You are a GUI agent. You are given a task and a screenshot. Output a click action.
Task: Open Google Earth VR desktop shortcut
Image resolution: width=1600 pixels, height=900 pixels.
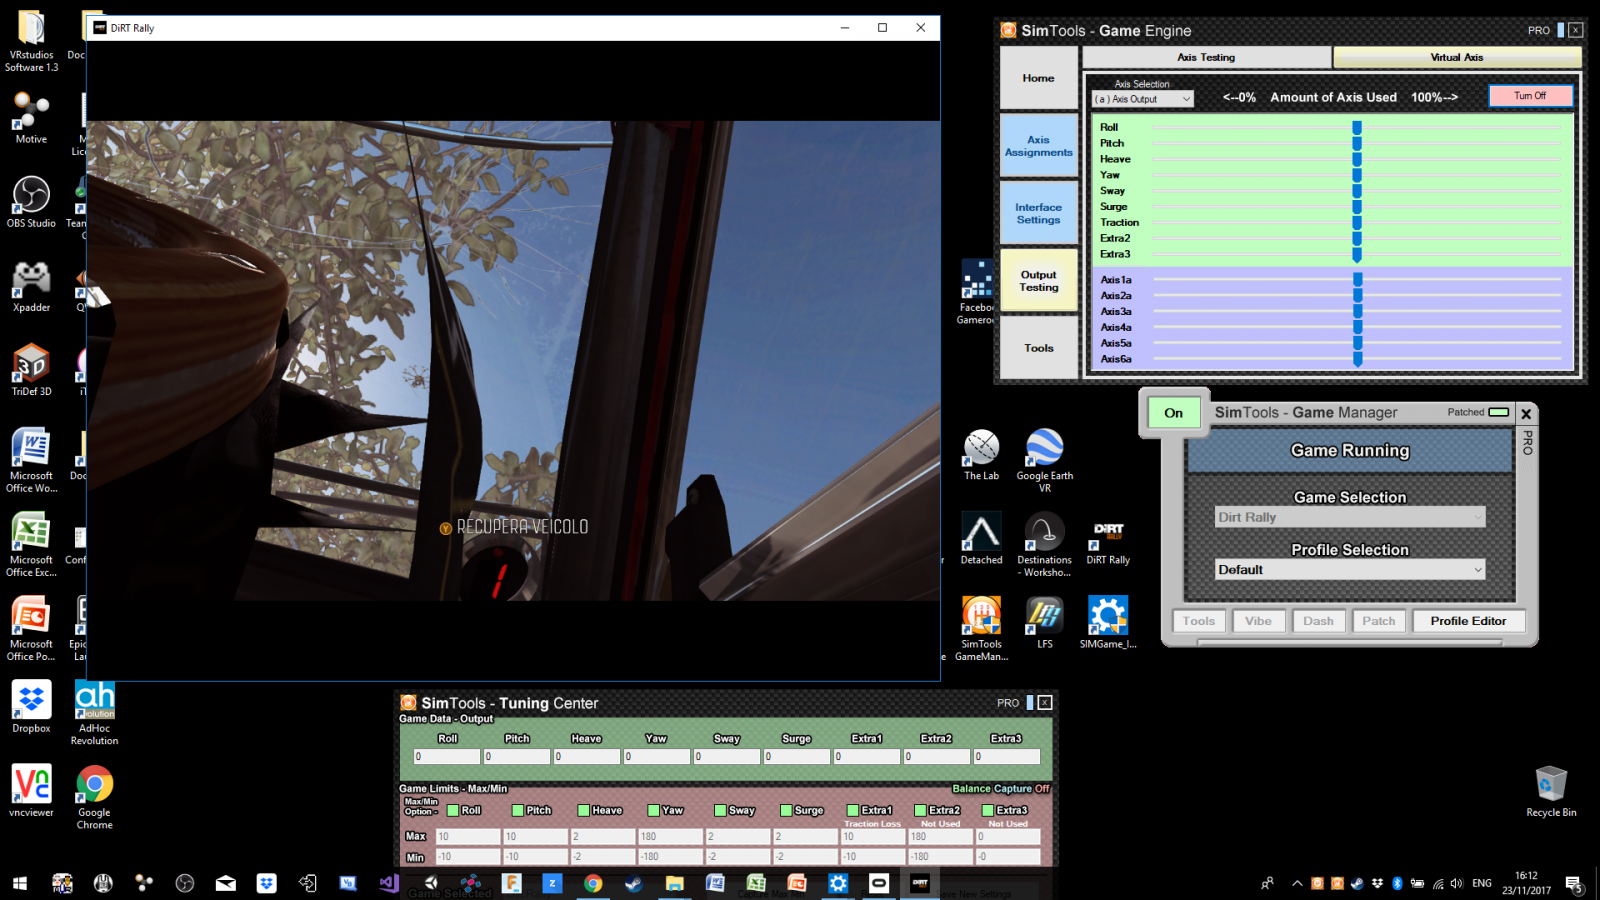coord(1044,449)
